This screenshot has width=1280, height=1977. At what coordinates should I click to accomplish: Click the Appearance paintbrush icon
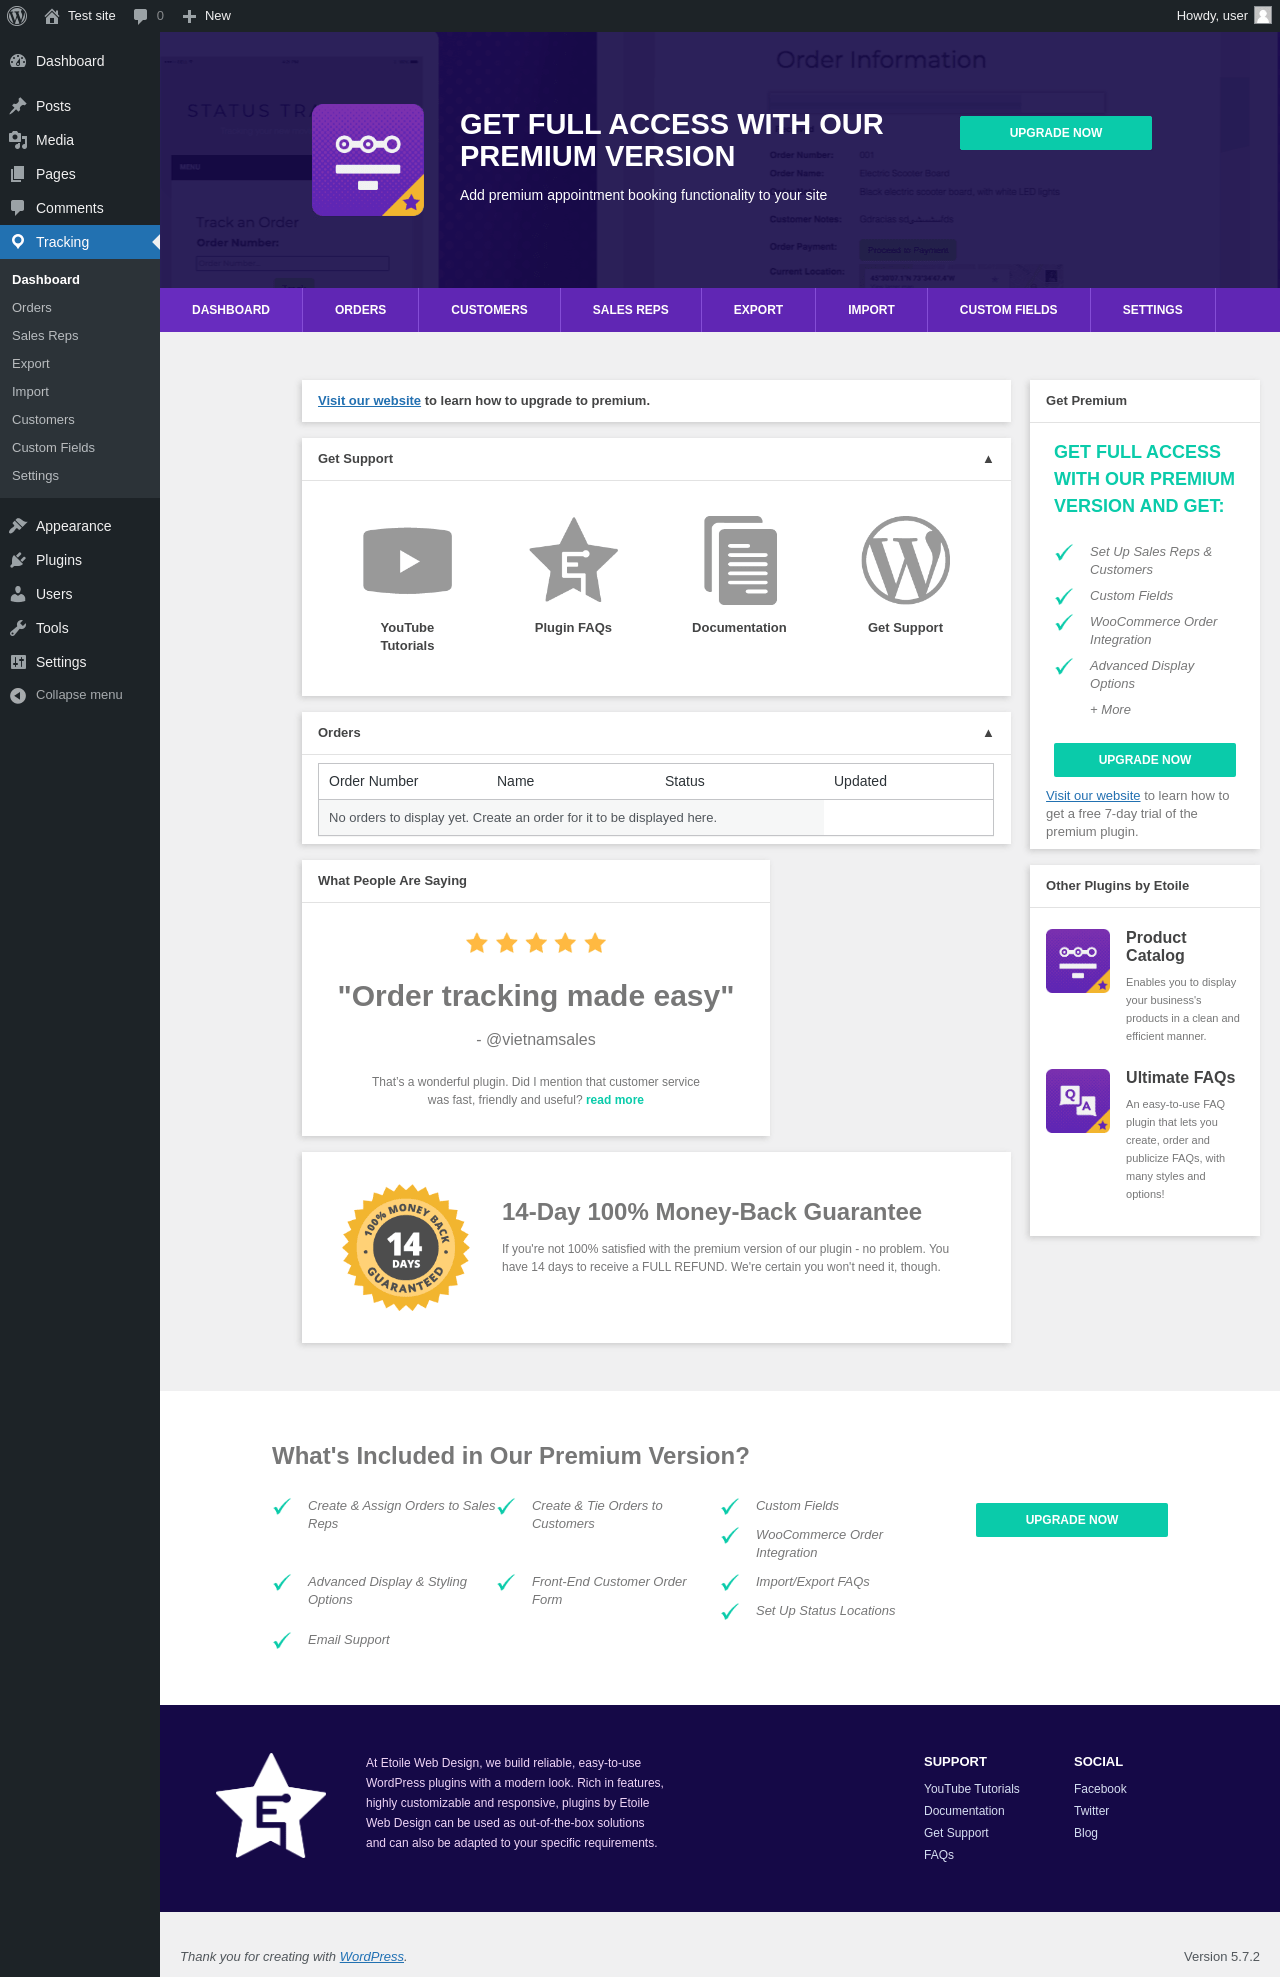18,526
